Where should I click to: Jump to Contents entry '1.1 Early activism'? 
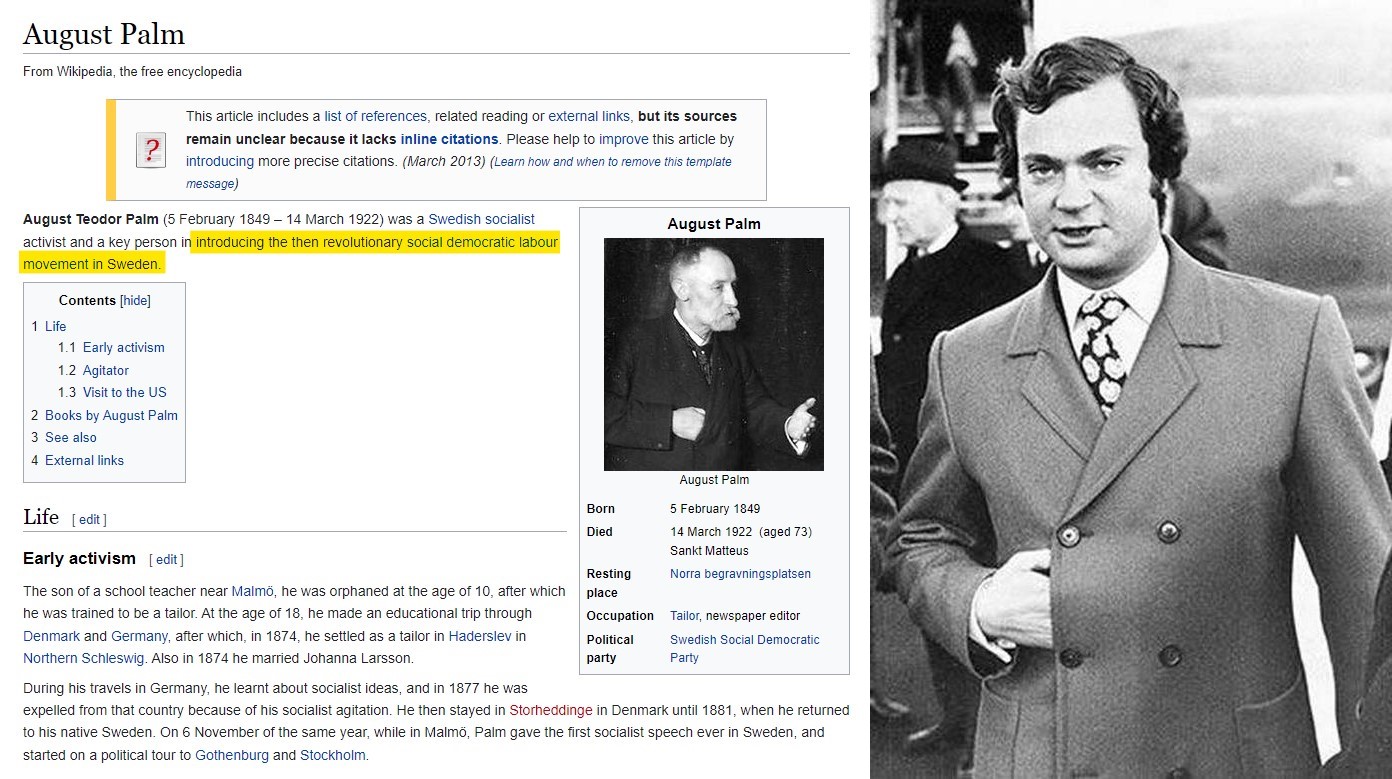(x=111, y=347)
